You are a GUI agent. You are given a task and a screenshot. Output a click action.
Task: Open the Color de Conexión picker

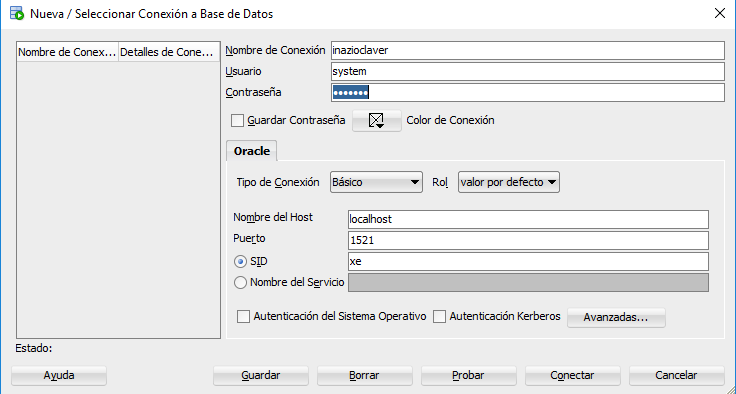pos(377,121)
